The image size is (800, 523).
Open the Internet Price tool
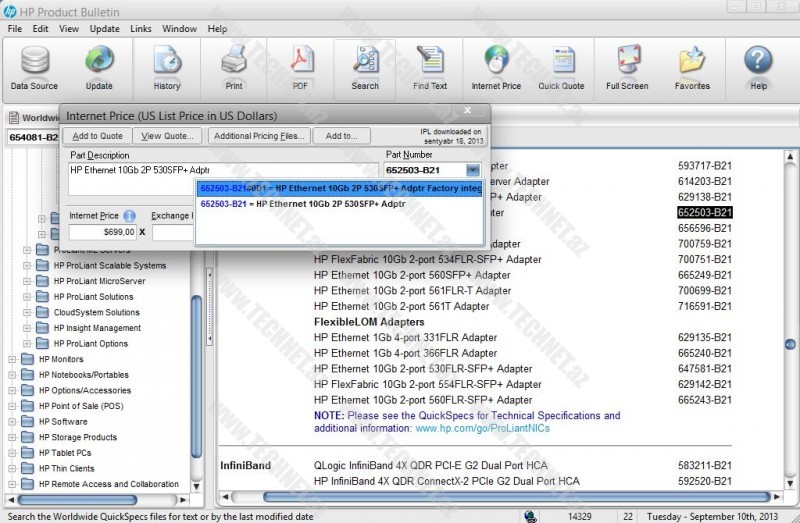496,60
